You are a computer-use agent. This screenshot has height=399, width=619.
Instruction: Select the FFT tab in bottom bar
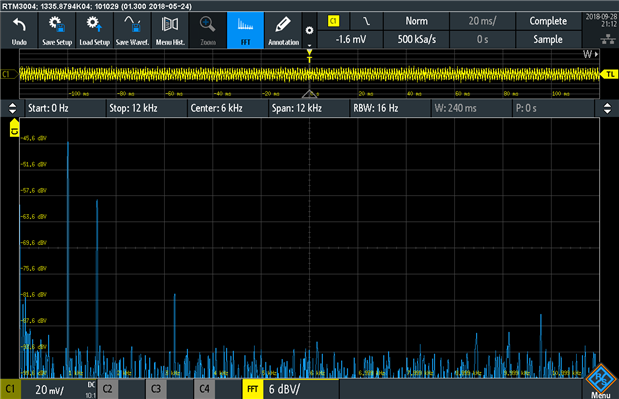(x=253, y=389)
